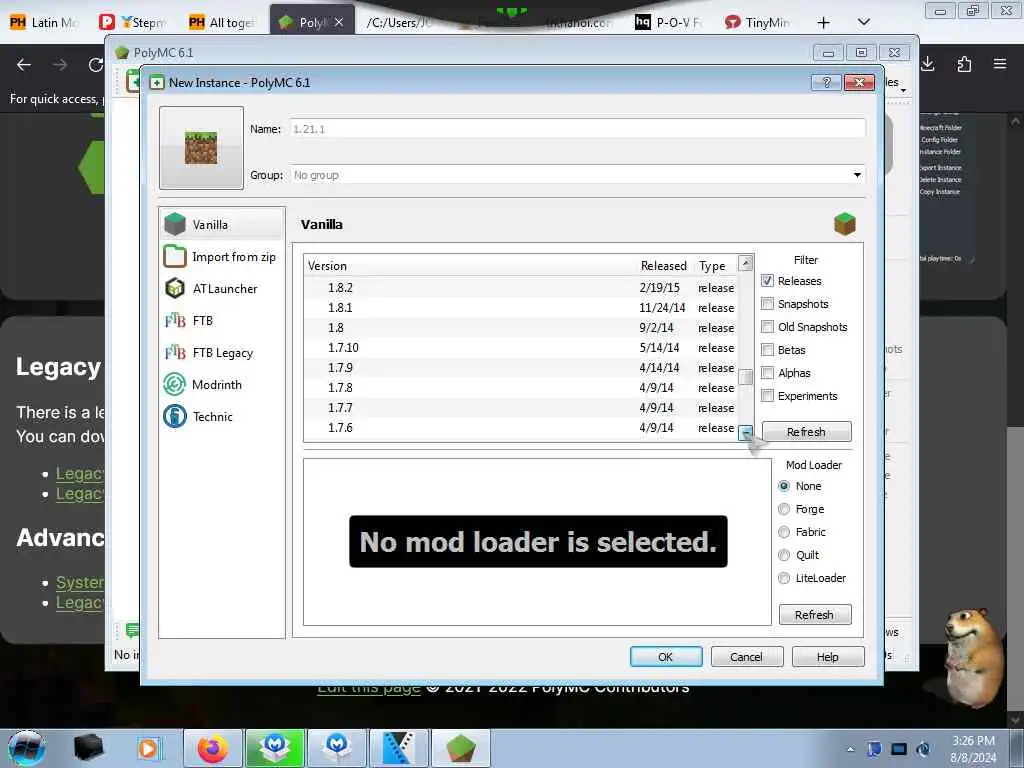Image resolution: width=1024 pixels, height=768 pixels.
Task: Open the browser hamburger menu
Action: point(1000,64)
